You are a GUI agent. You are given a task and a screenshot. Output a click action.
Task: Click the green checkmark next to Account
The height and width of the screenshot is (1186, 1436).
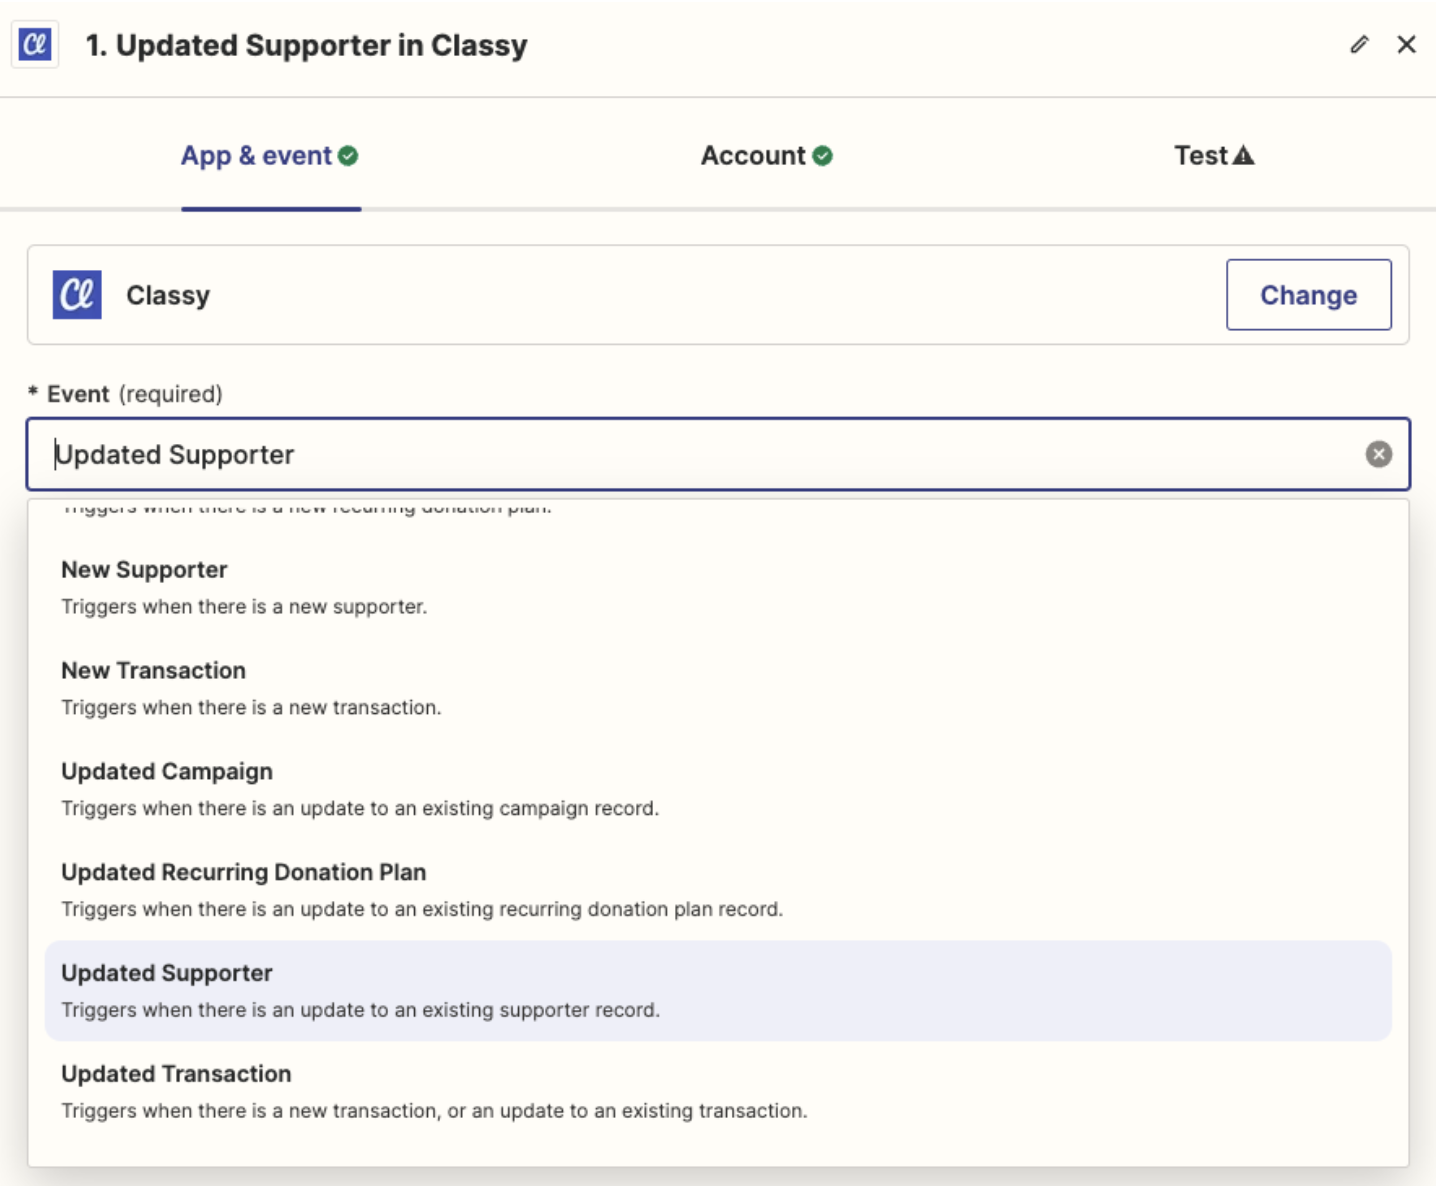coord(823,156)
